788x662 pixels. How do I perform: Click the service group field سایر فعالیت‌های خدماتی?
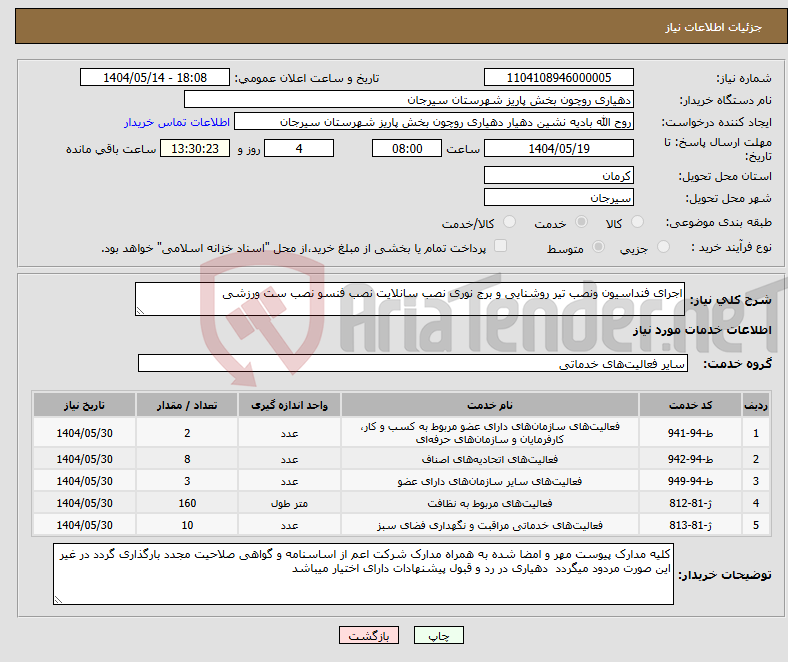413,363
